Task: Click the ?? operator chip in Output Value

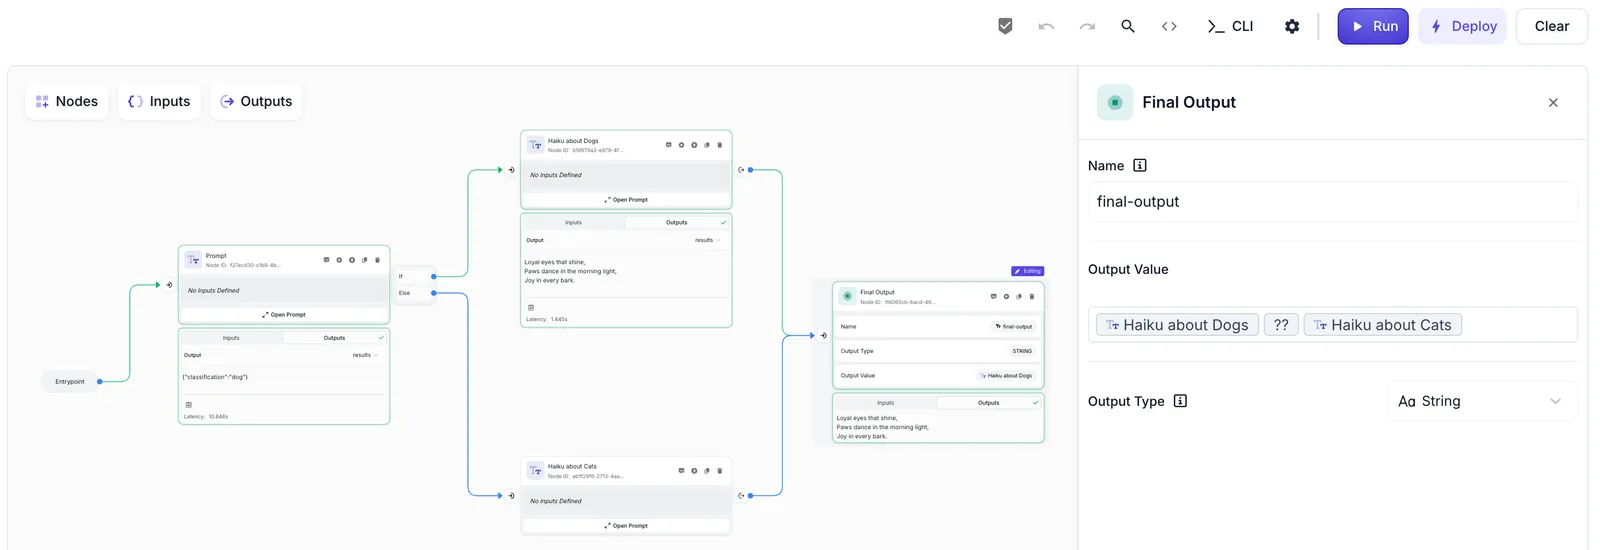Action: coord(1281,325)
